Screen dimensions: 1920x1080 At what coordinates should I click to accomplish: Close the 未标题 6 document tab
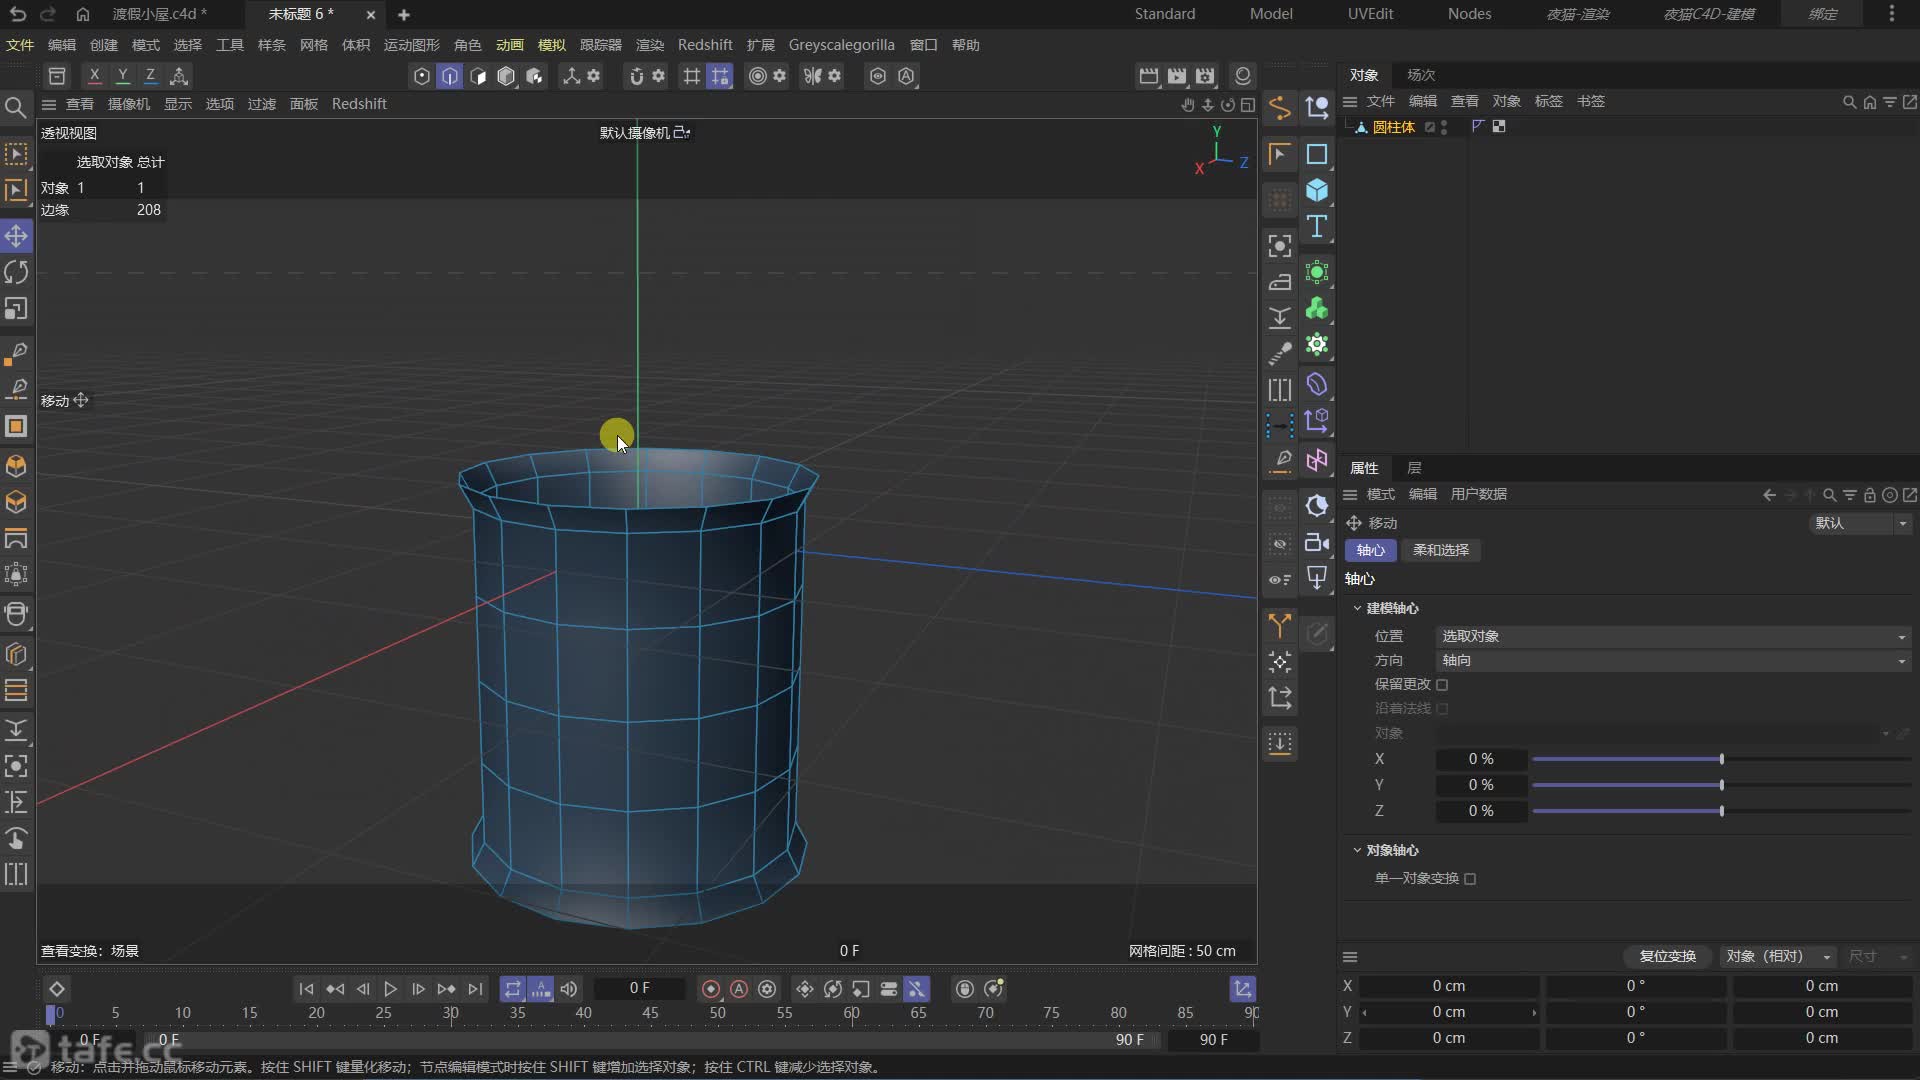[x=371, y=14]
